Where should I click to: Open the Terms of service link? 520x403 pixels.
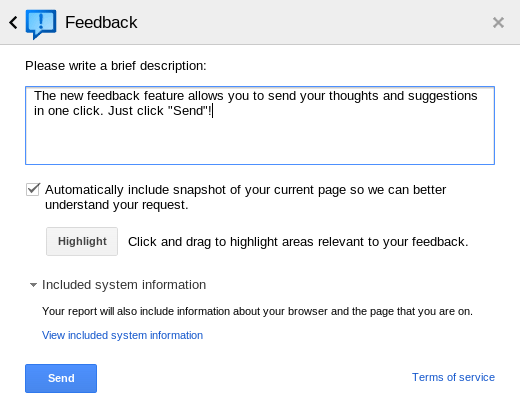(x=453, y=377)
